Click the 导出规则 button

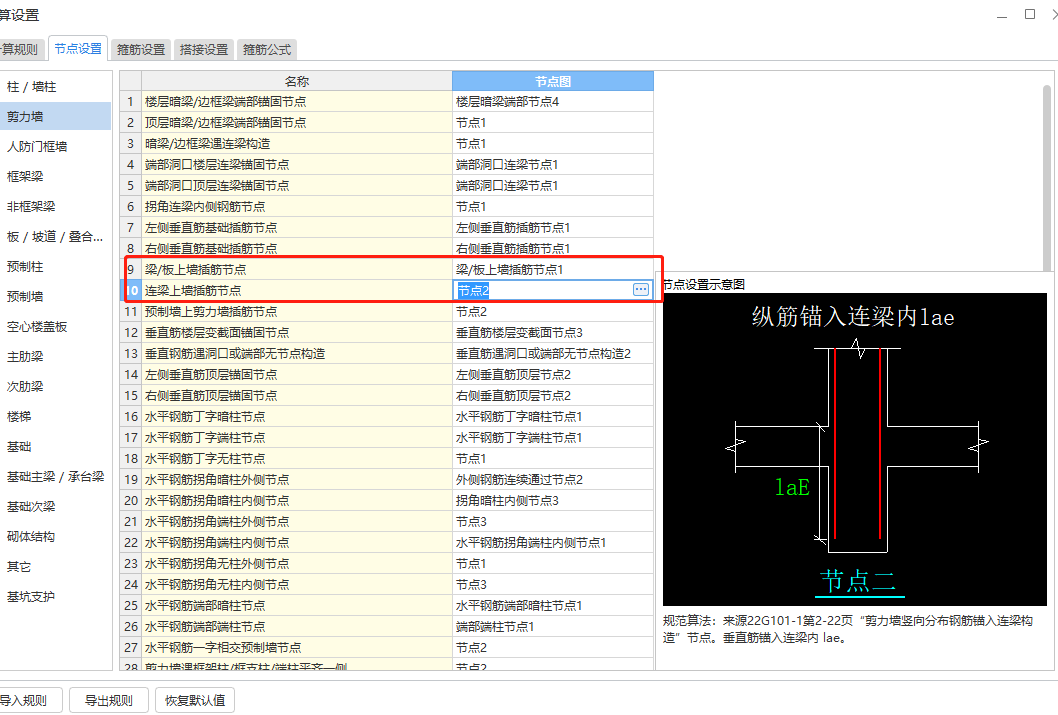tap(108, 700)
